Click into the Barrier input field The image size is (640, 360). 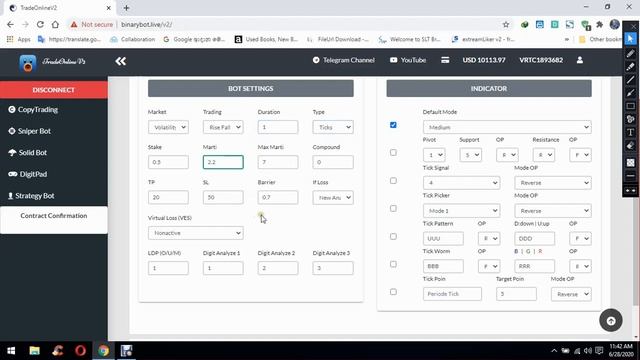(278, 198)
